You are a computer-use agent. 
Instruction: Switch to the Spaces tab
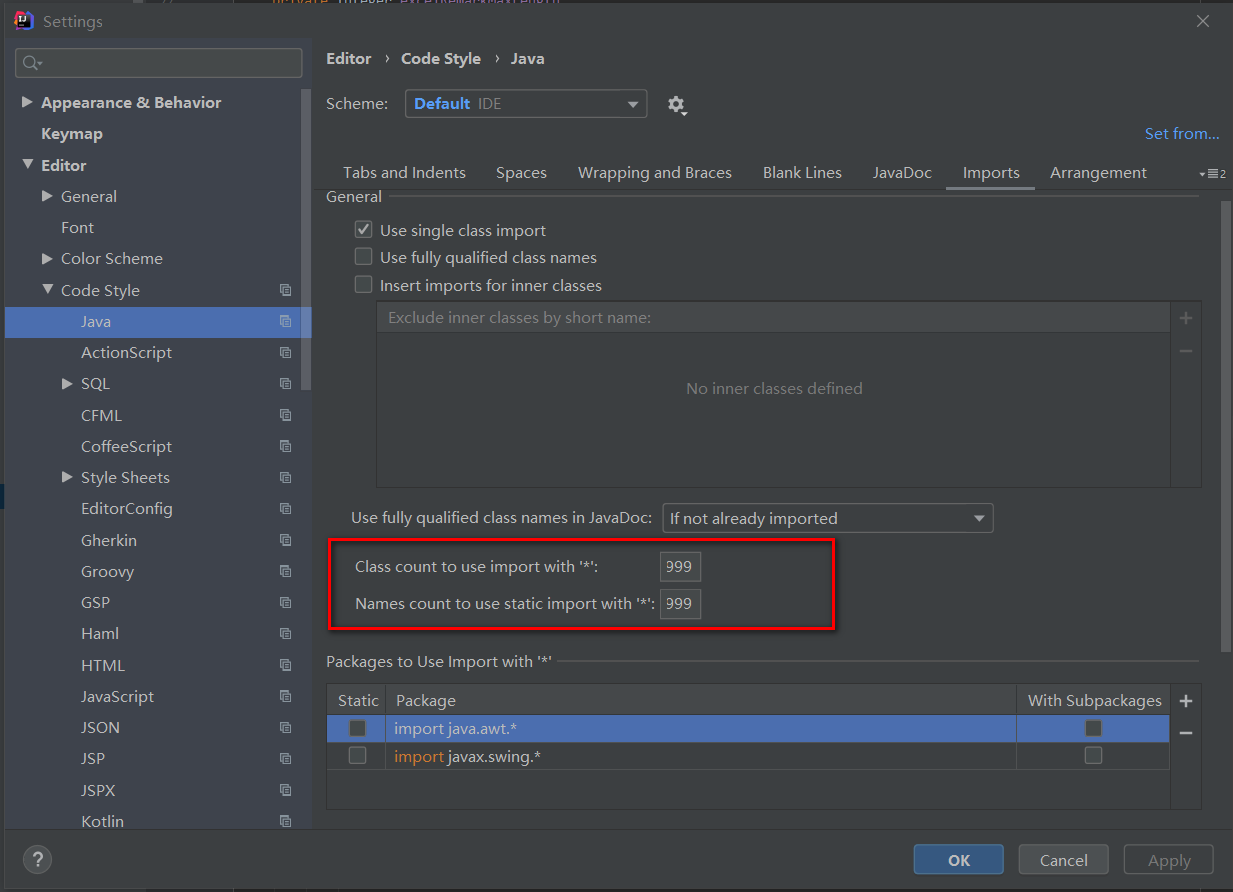click(x=521, y=173)
